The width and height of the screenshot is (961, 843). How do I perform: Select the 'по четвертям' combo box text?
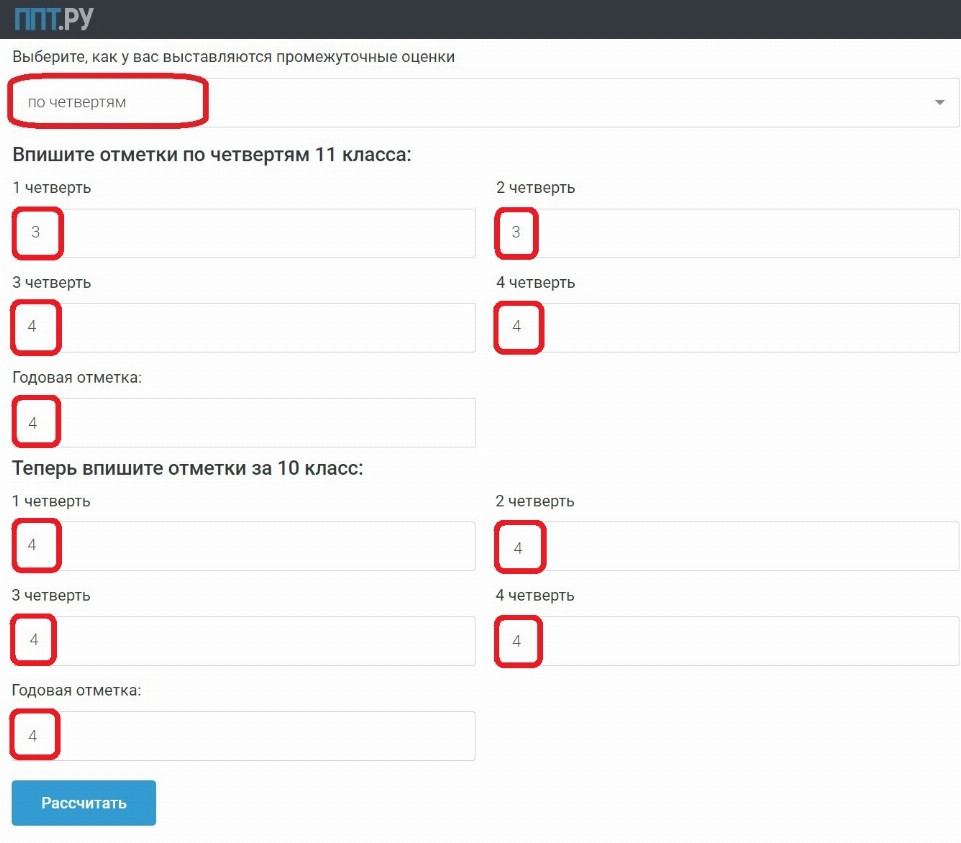78,103
